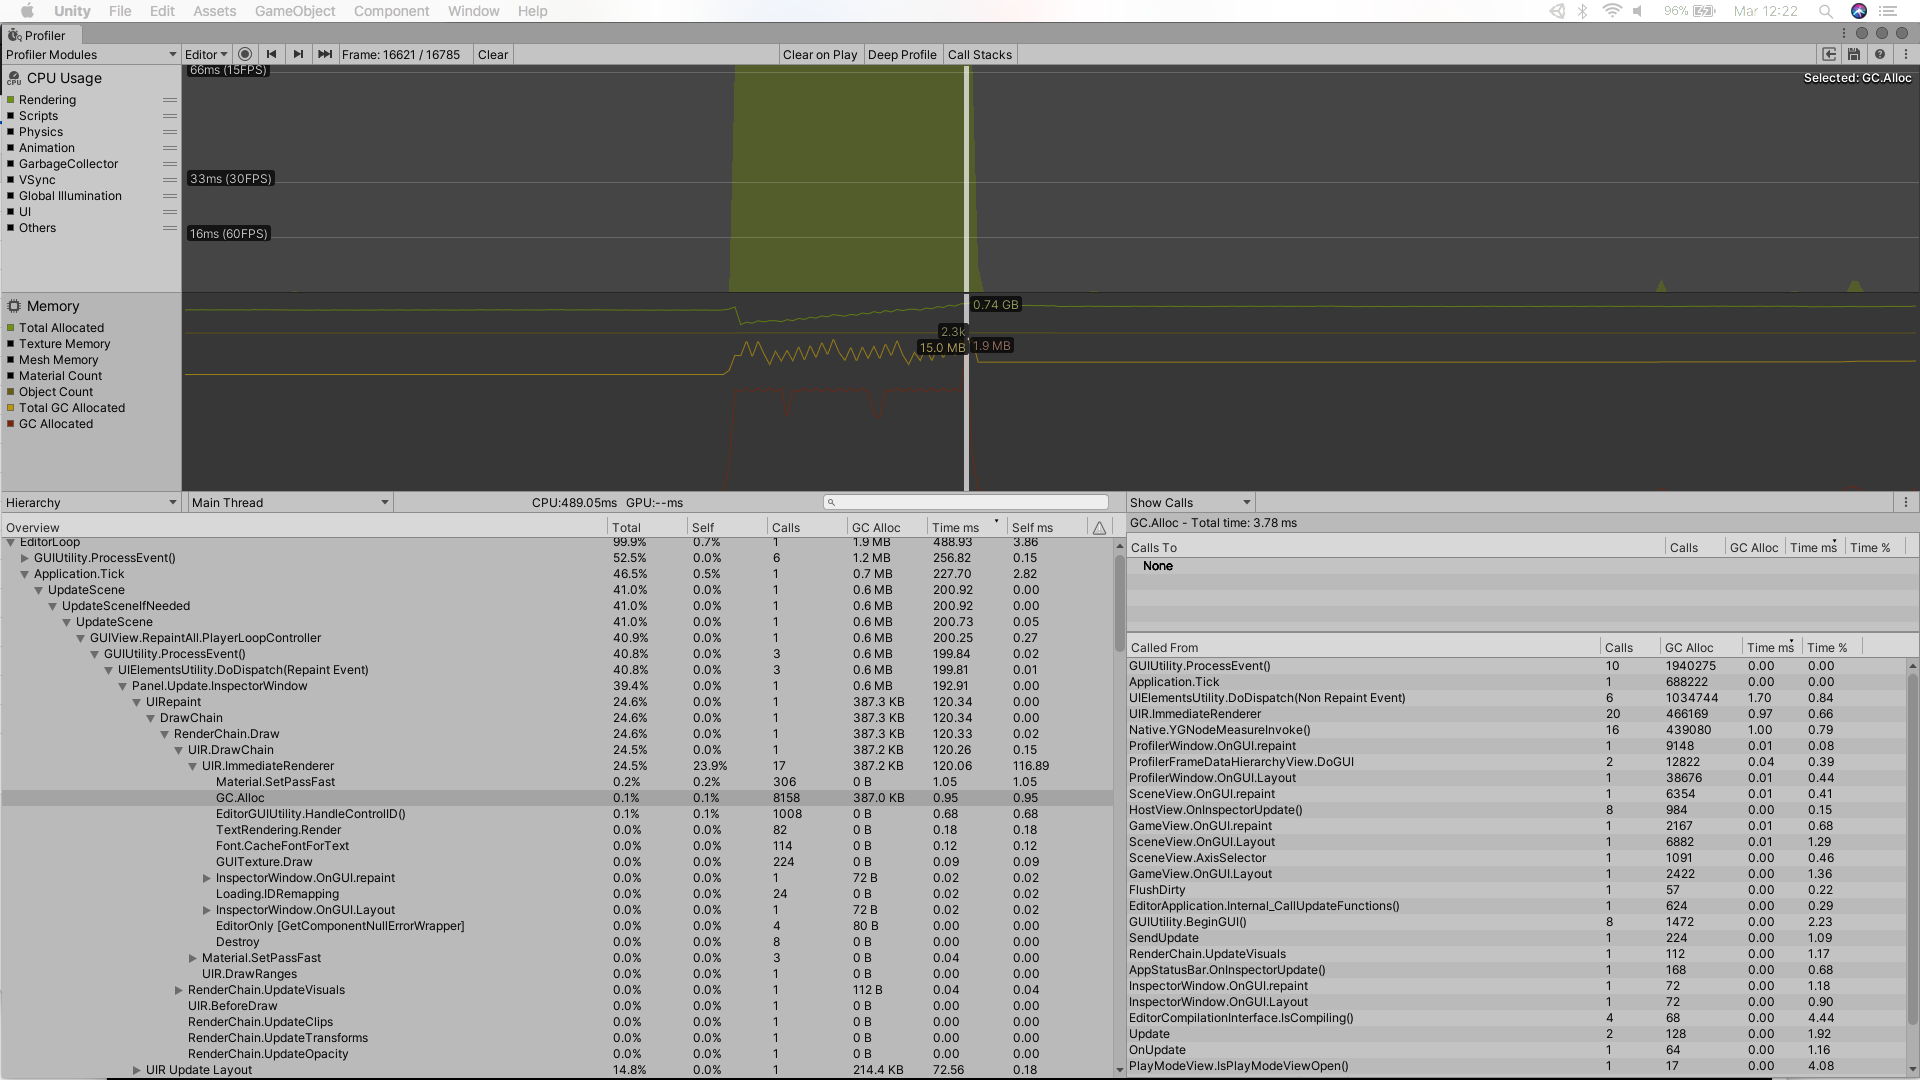
Task: Open Show Calls dropdown
Action: click(1190, 502)
